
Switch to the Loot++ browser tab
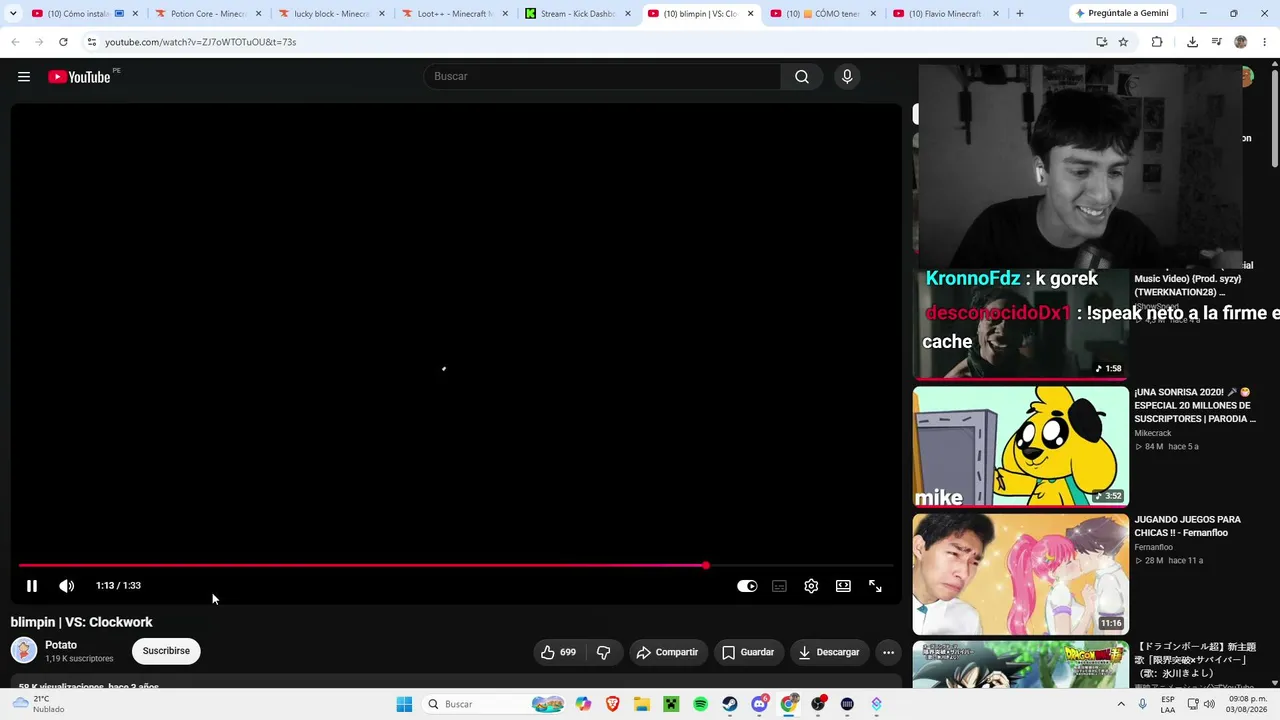point(455,14)
